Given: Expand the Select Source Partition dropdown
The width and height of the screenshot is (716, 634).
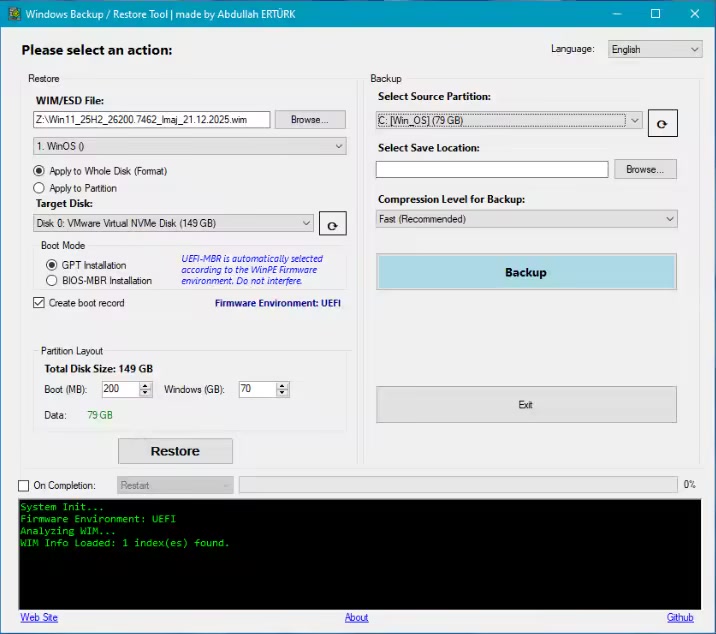Looking at the screenshot, I should pos(509,120).
